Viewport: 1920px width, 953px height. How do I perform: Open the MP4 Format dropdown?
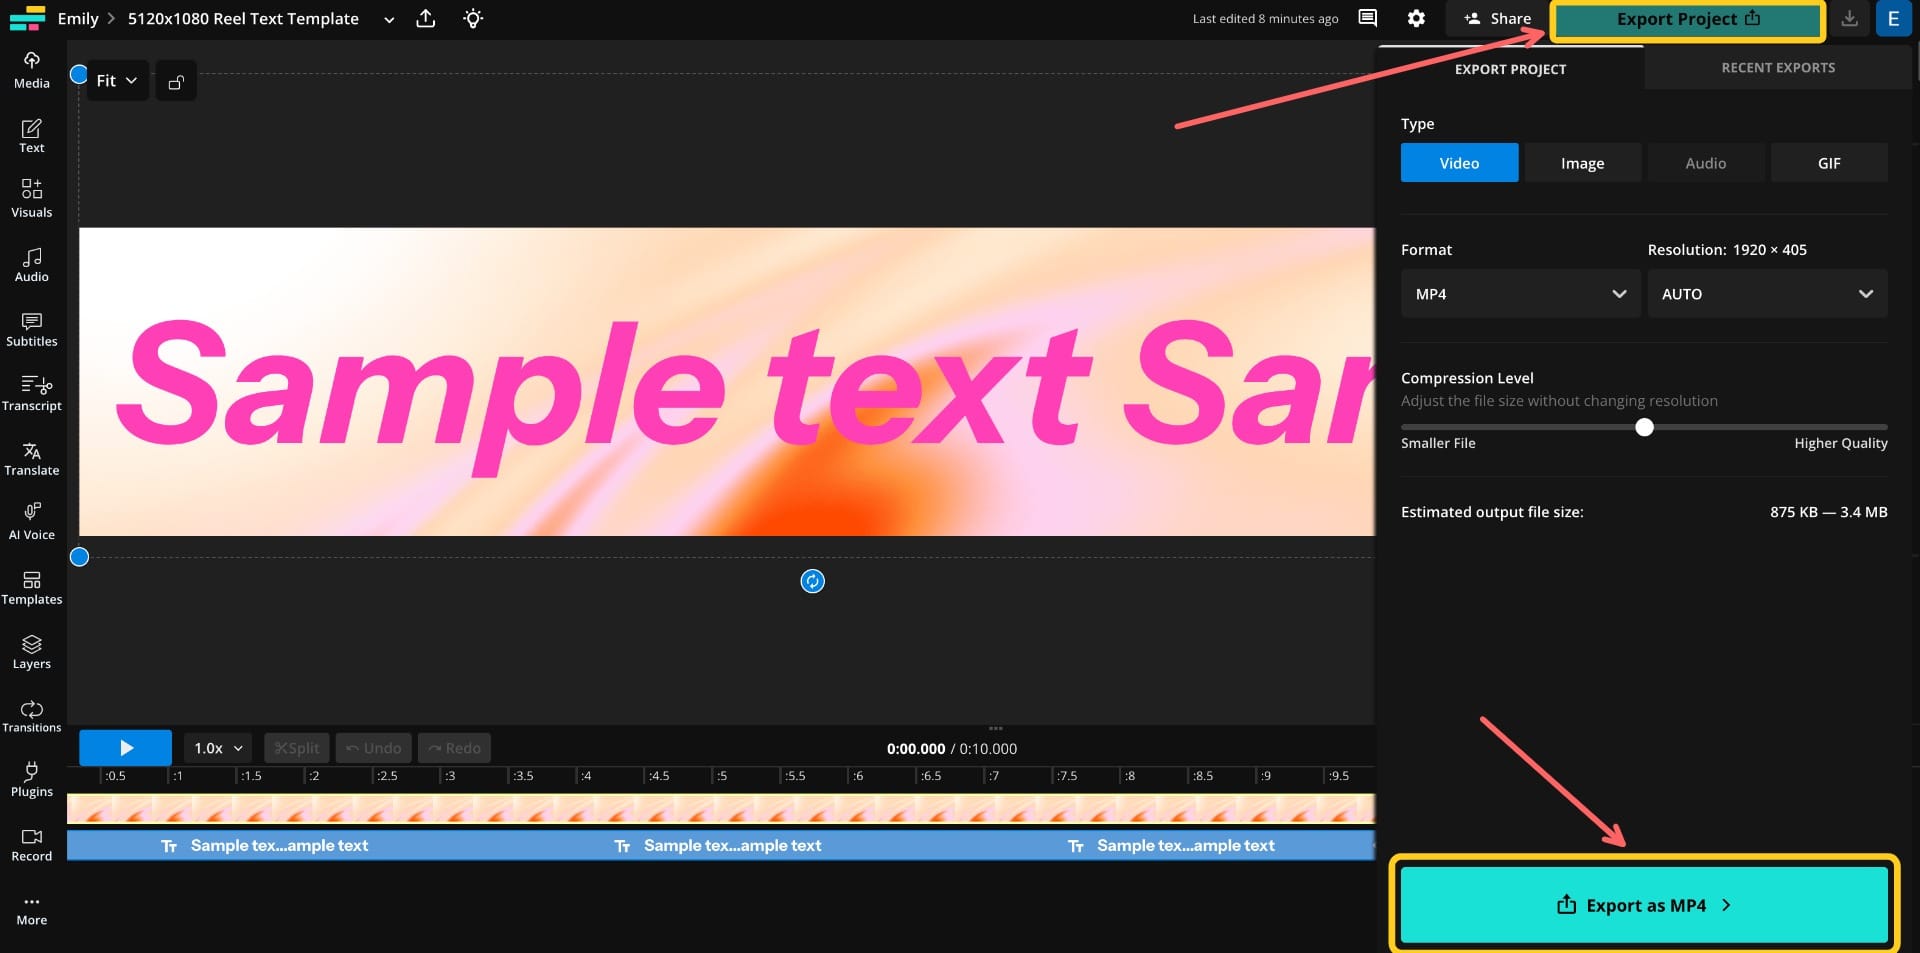point(1519,293)
